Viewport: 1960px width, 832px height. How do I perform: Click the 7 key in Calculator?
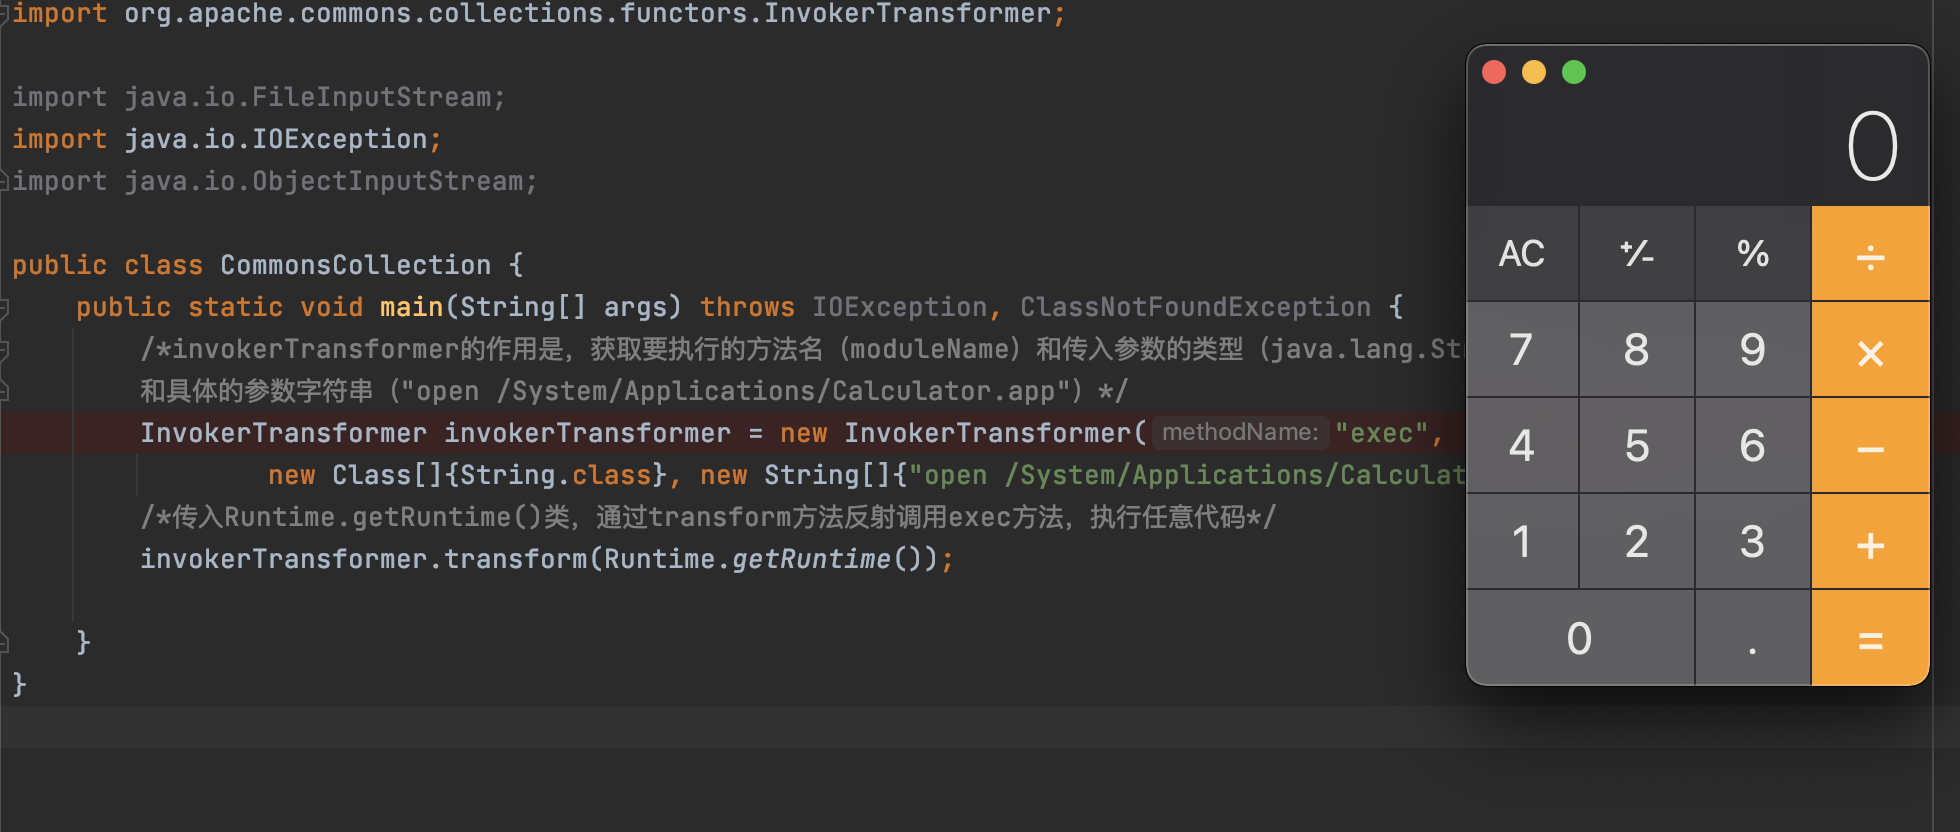tap(1522, 350)
